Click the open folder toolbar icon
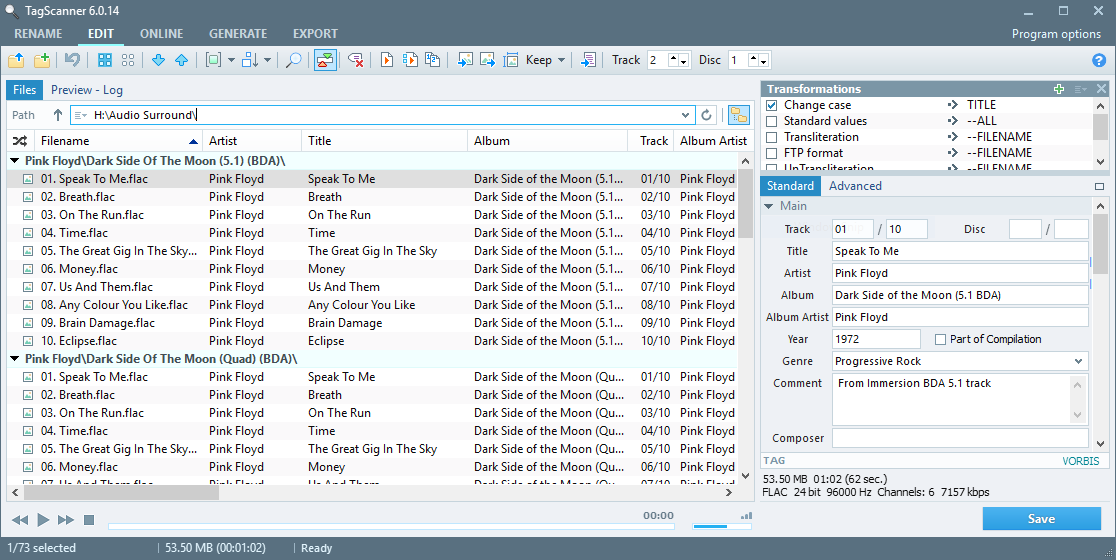The width and height of the screenshot is (1116, 560). point(16,60)
